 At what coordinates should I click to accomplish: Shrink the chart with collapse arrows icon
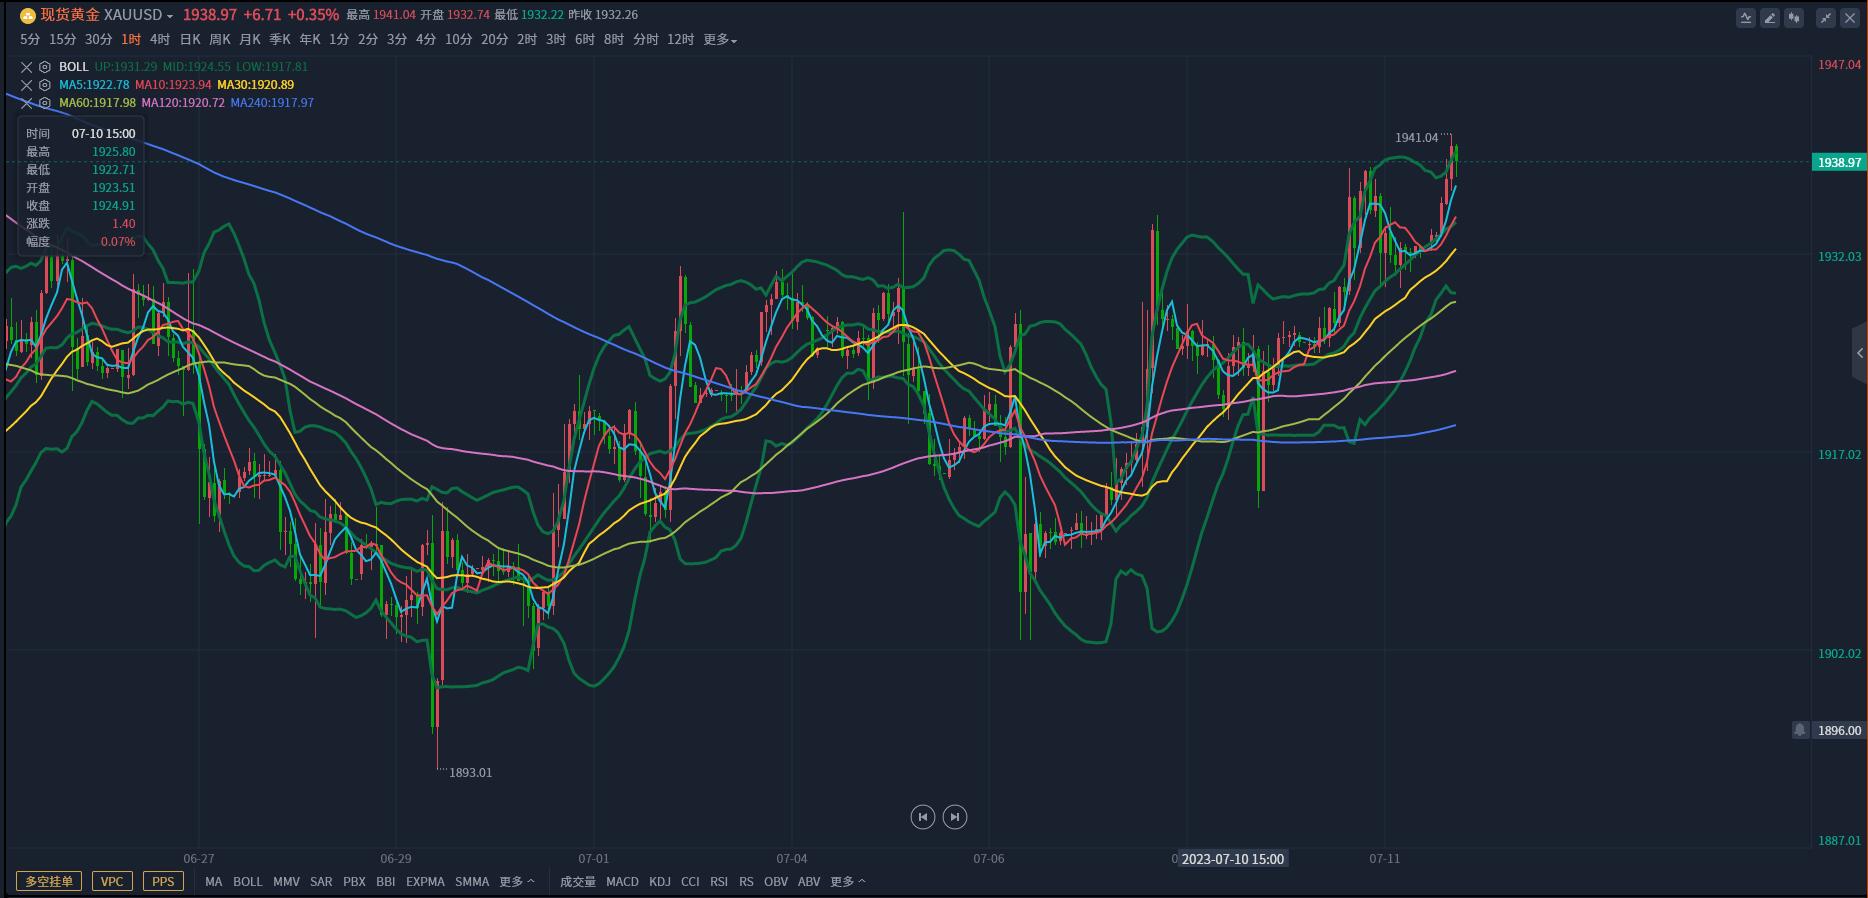pyautogui.click(x=1826, y=17)
